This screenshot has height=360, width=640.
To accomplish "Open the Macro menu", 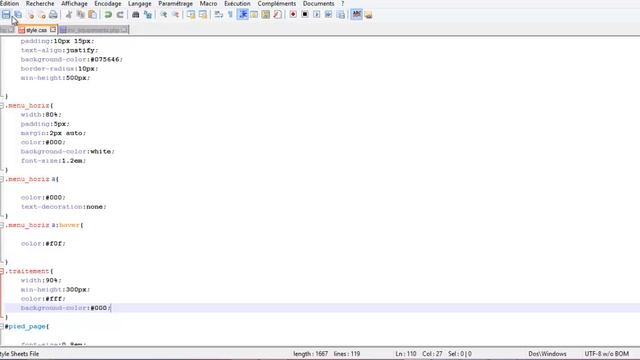I will coord(208,3).
